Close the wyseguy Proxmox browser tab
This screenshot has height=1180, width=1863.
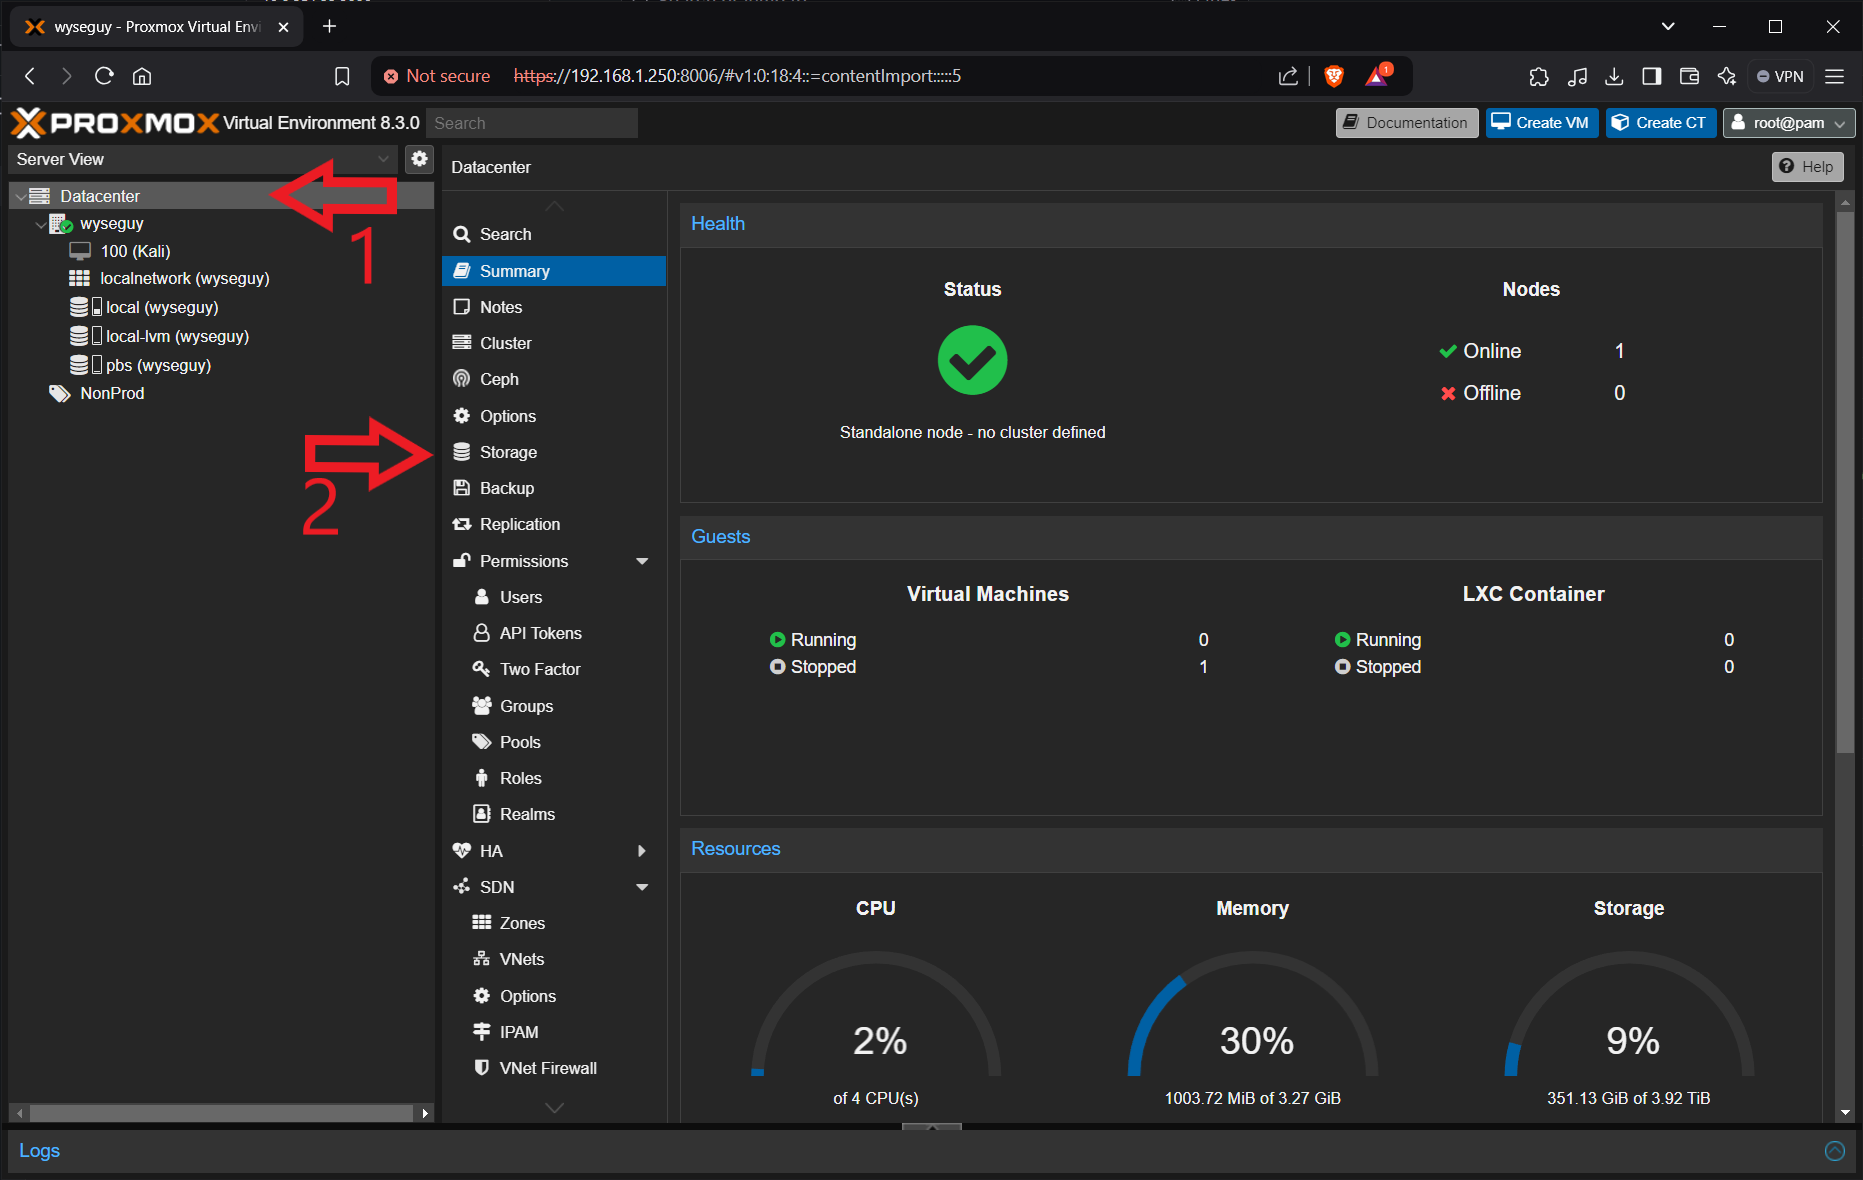[283, 27]
